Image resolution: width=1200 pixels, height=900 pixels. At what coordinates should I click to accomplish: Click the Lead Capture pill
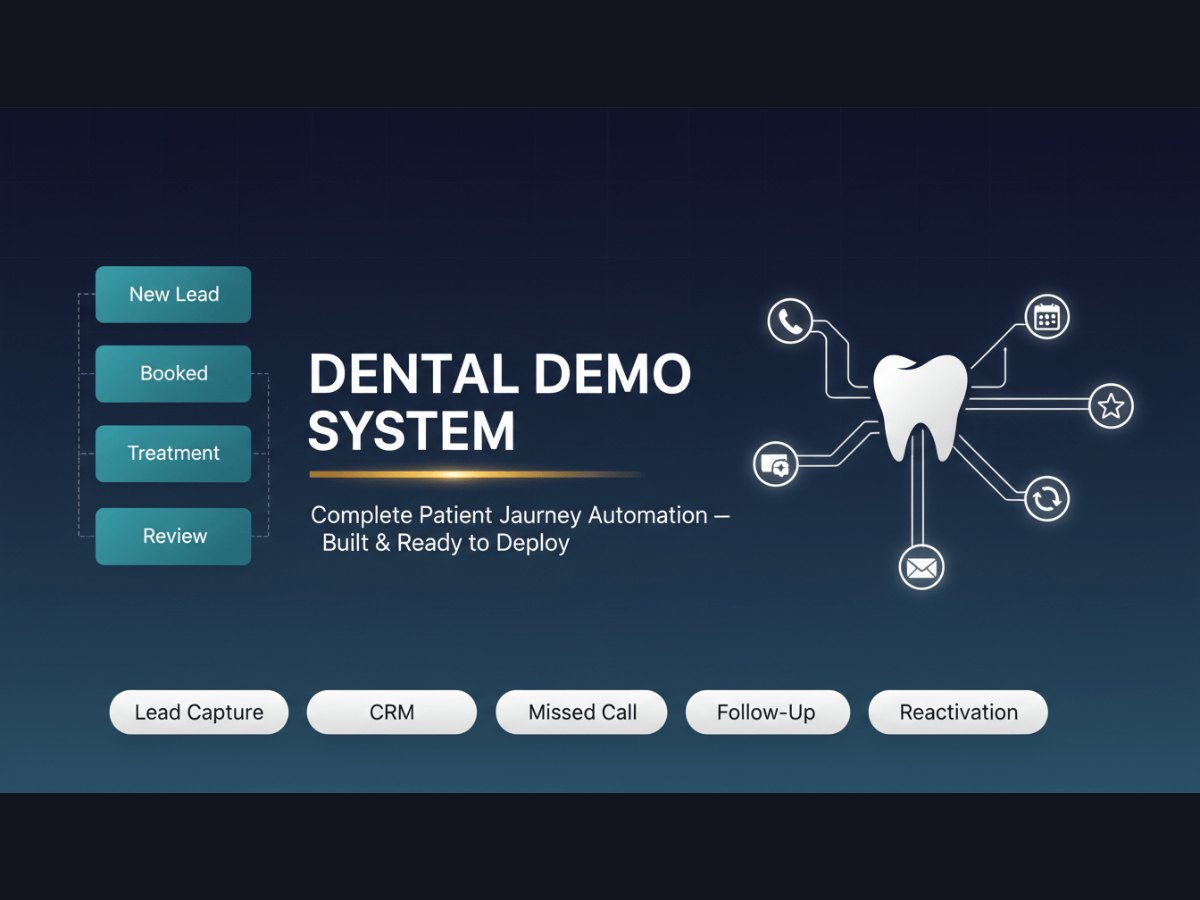click(199, 712)
